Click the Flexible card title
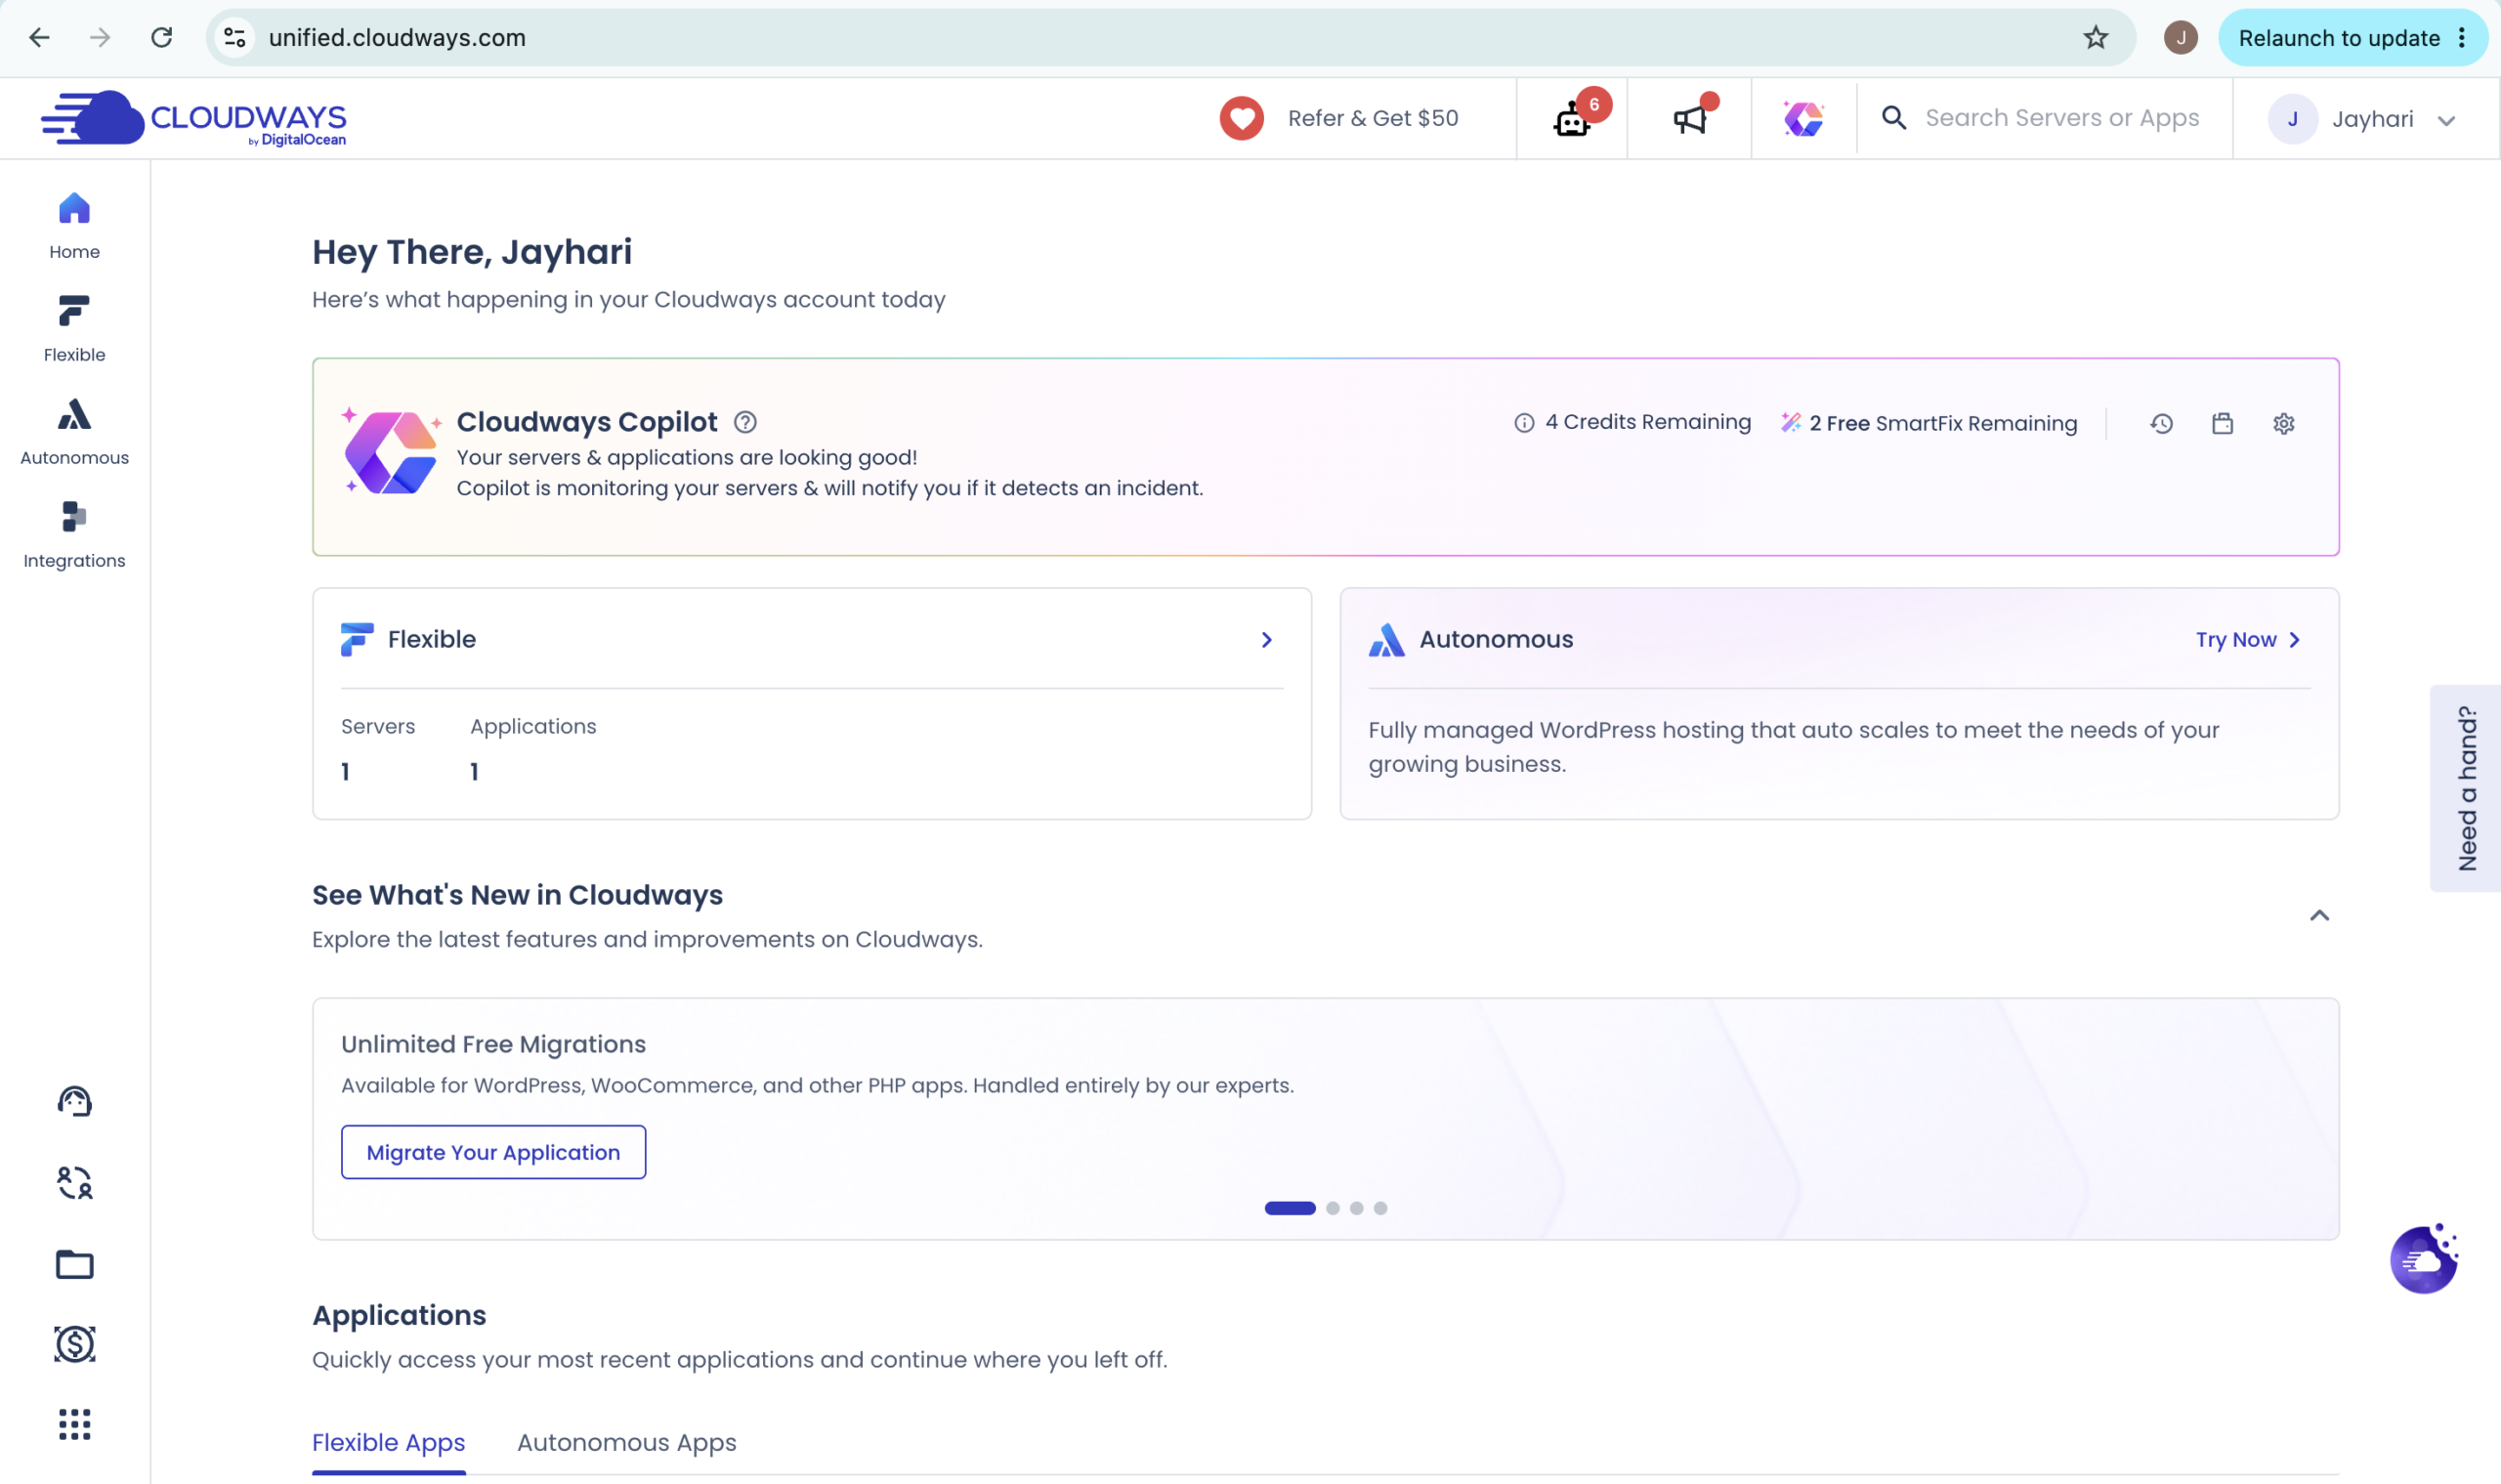 tap(432, 640)
